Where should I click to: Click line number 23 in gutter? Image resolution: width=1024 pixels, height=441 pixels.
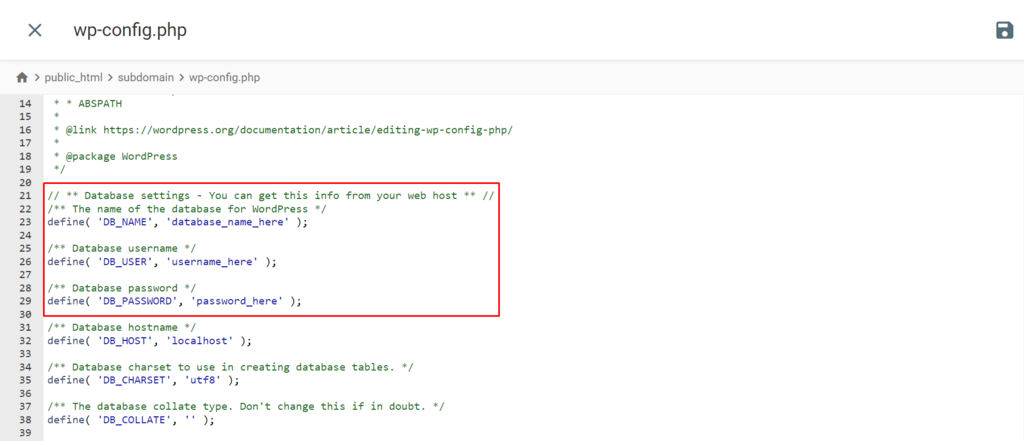click(25, 222)
